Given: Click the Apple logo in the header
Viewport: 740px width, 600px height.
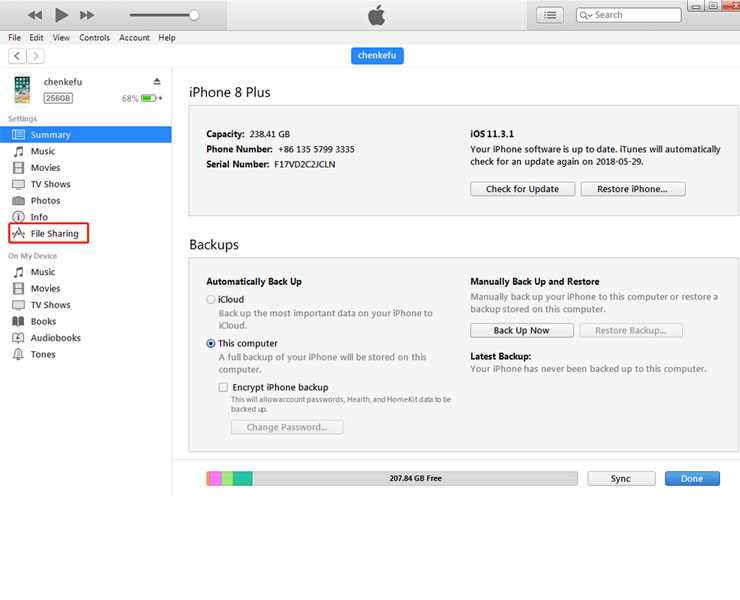Looking at the screenshot, I should tap(377, 16).
